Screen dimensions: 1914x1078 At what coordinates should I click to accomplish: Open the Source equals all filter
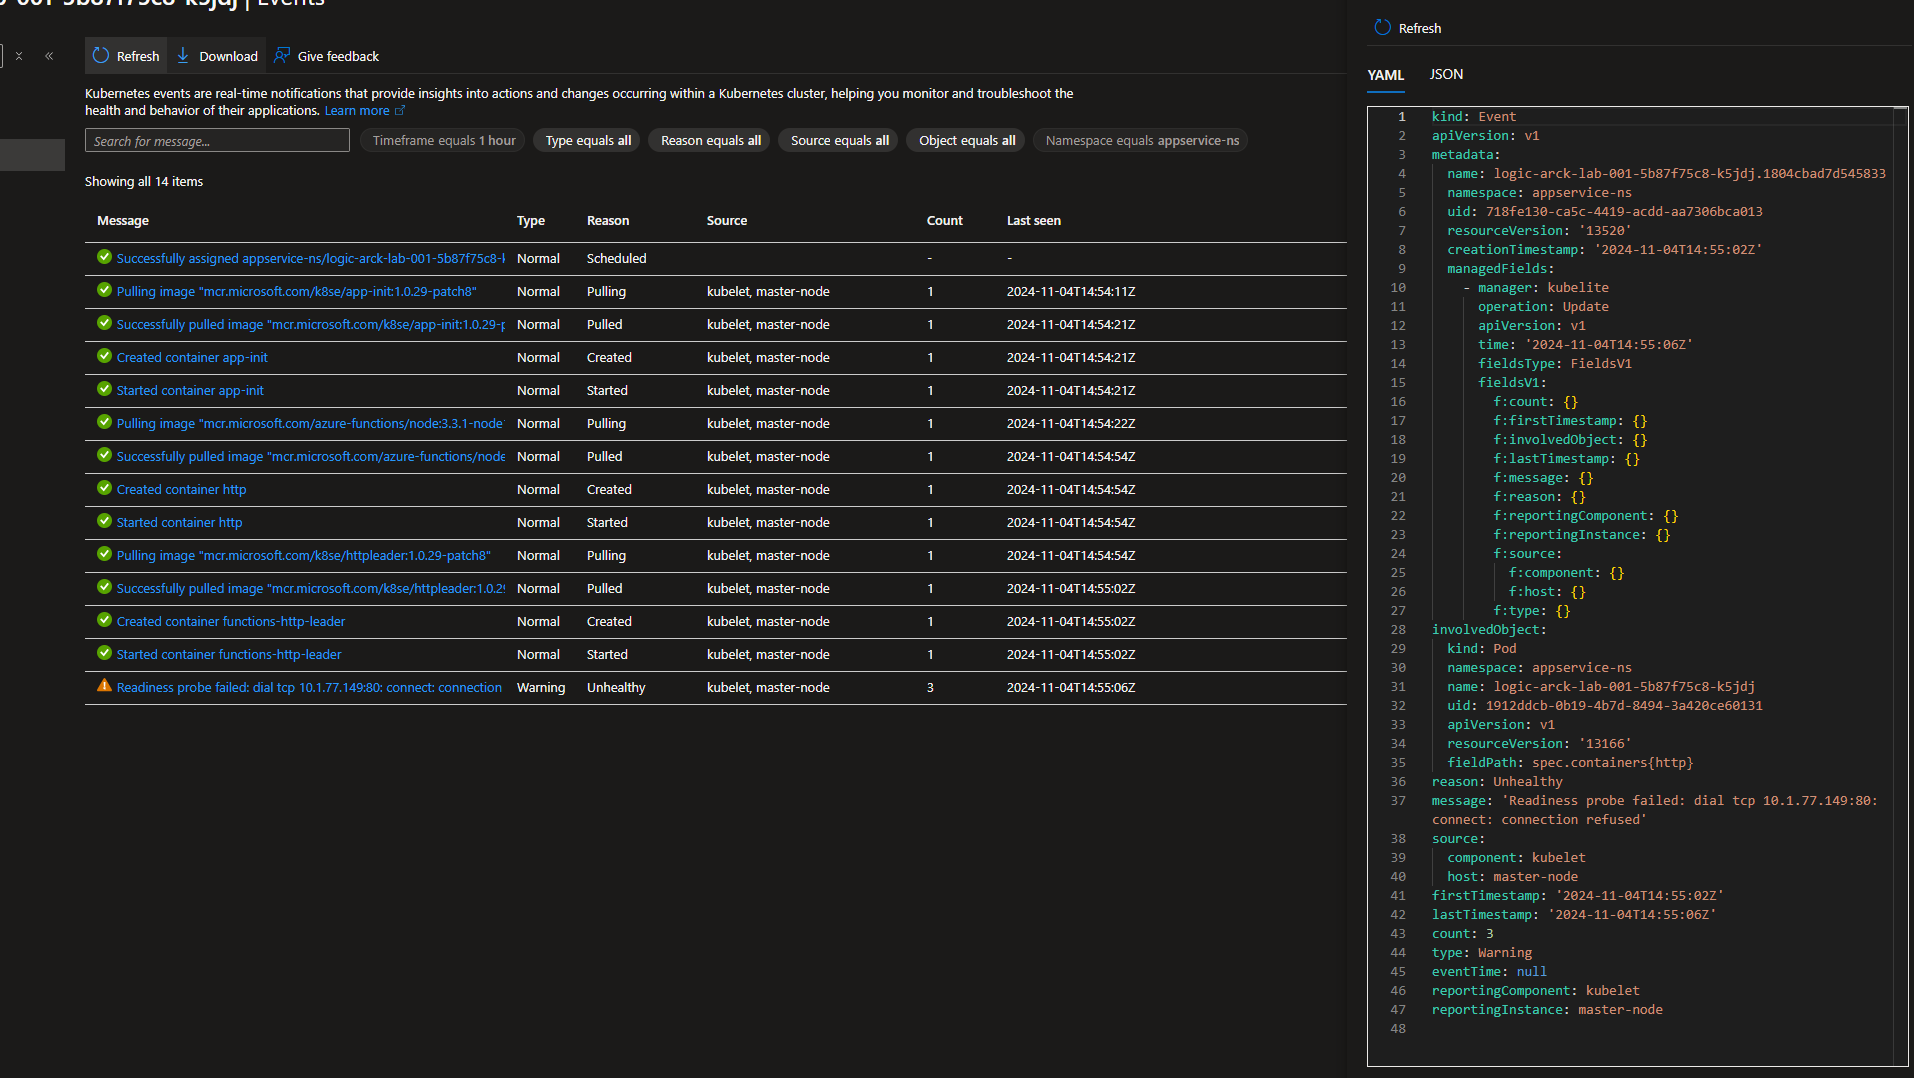[839, 141]
